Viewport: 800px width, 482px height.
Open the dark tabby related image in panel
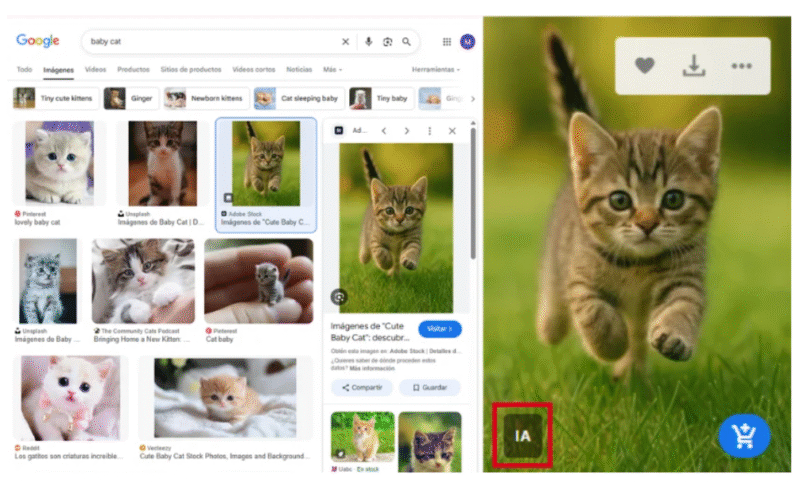point(430,440)
